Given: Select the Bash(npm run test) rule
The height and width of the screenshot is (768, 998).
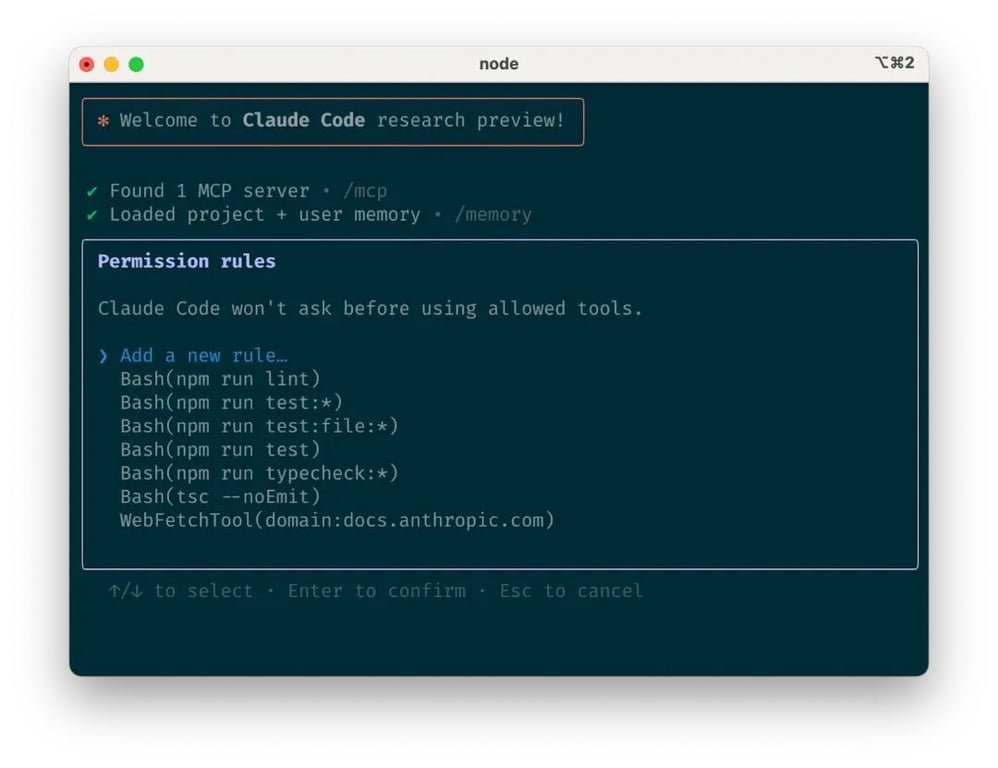Looking at the screenshot, I should coord(220,450).
